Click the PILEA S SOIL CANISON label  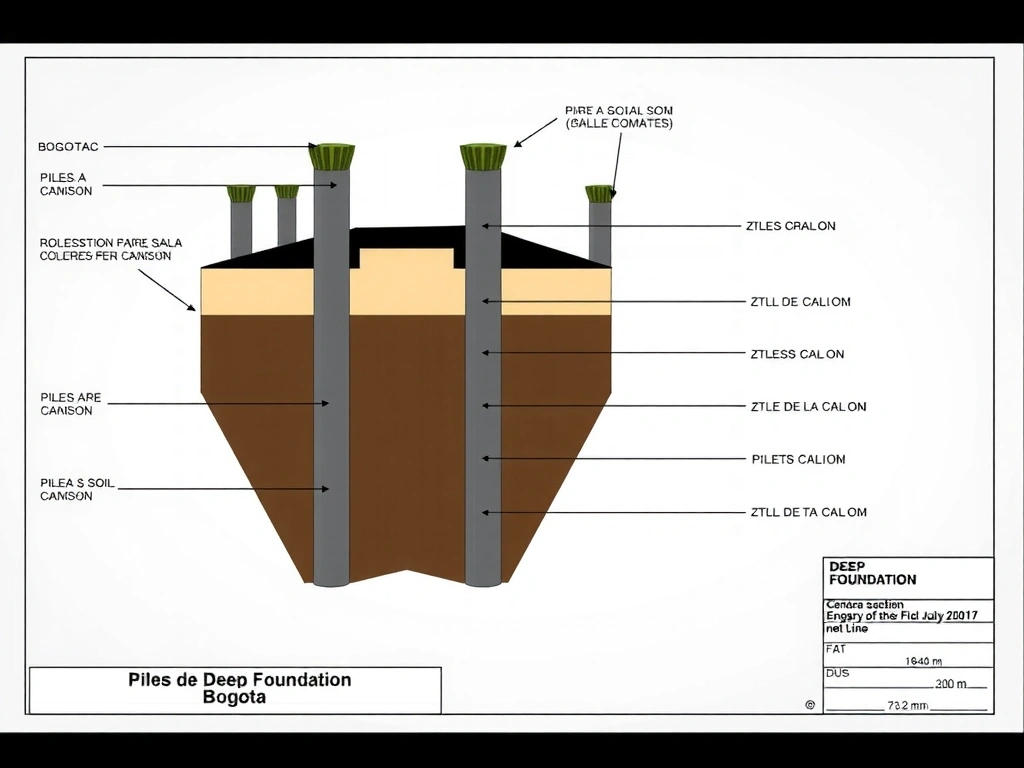[77, 489]
